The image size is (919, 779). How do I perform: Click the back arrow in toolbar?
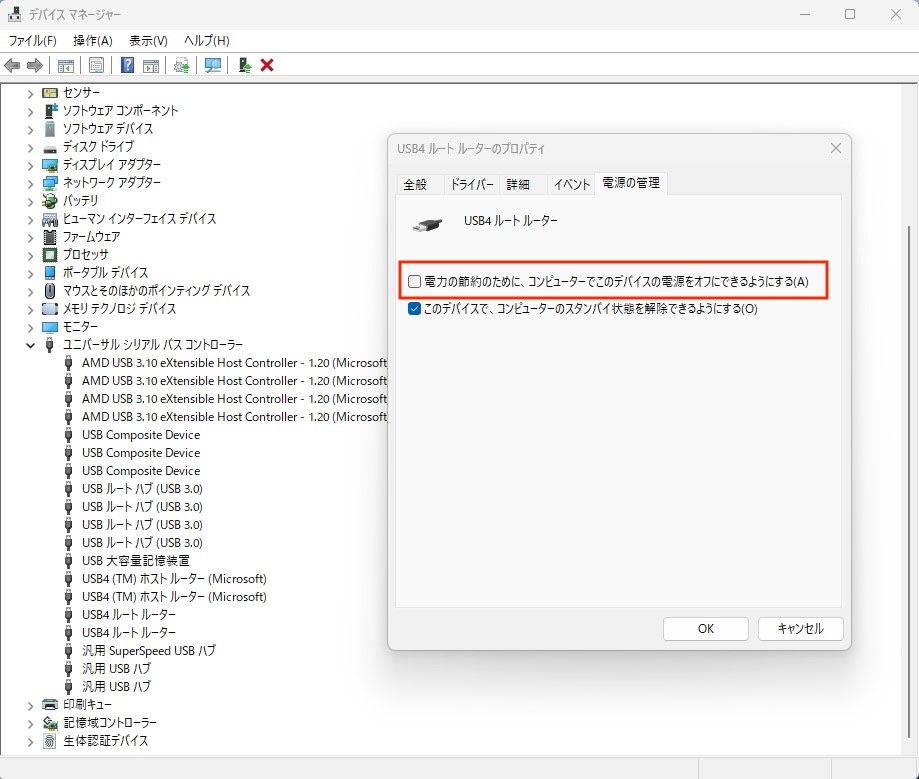coord(13,65)
